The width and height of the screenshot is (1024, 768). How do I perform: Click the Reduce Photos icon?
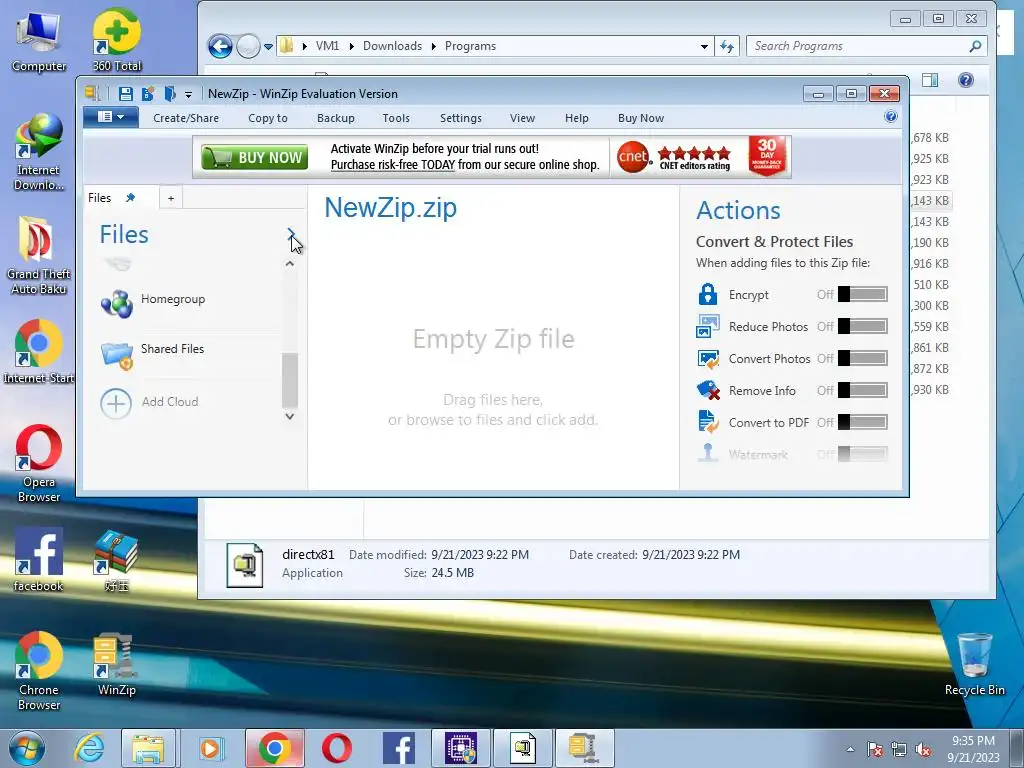coord(708,326)
